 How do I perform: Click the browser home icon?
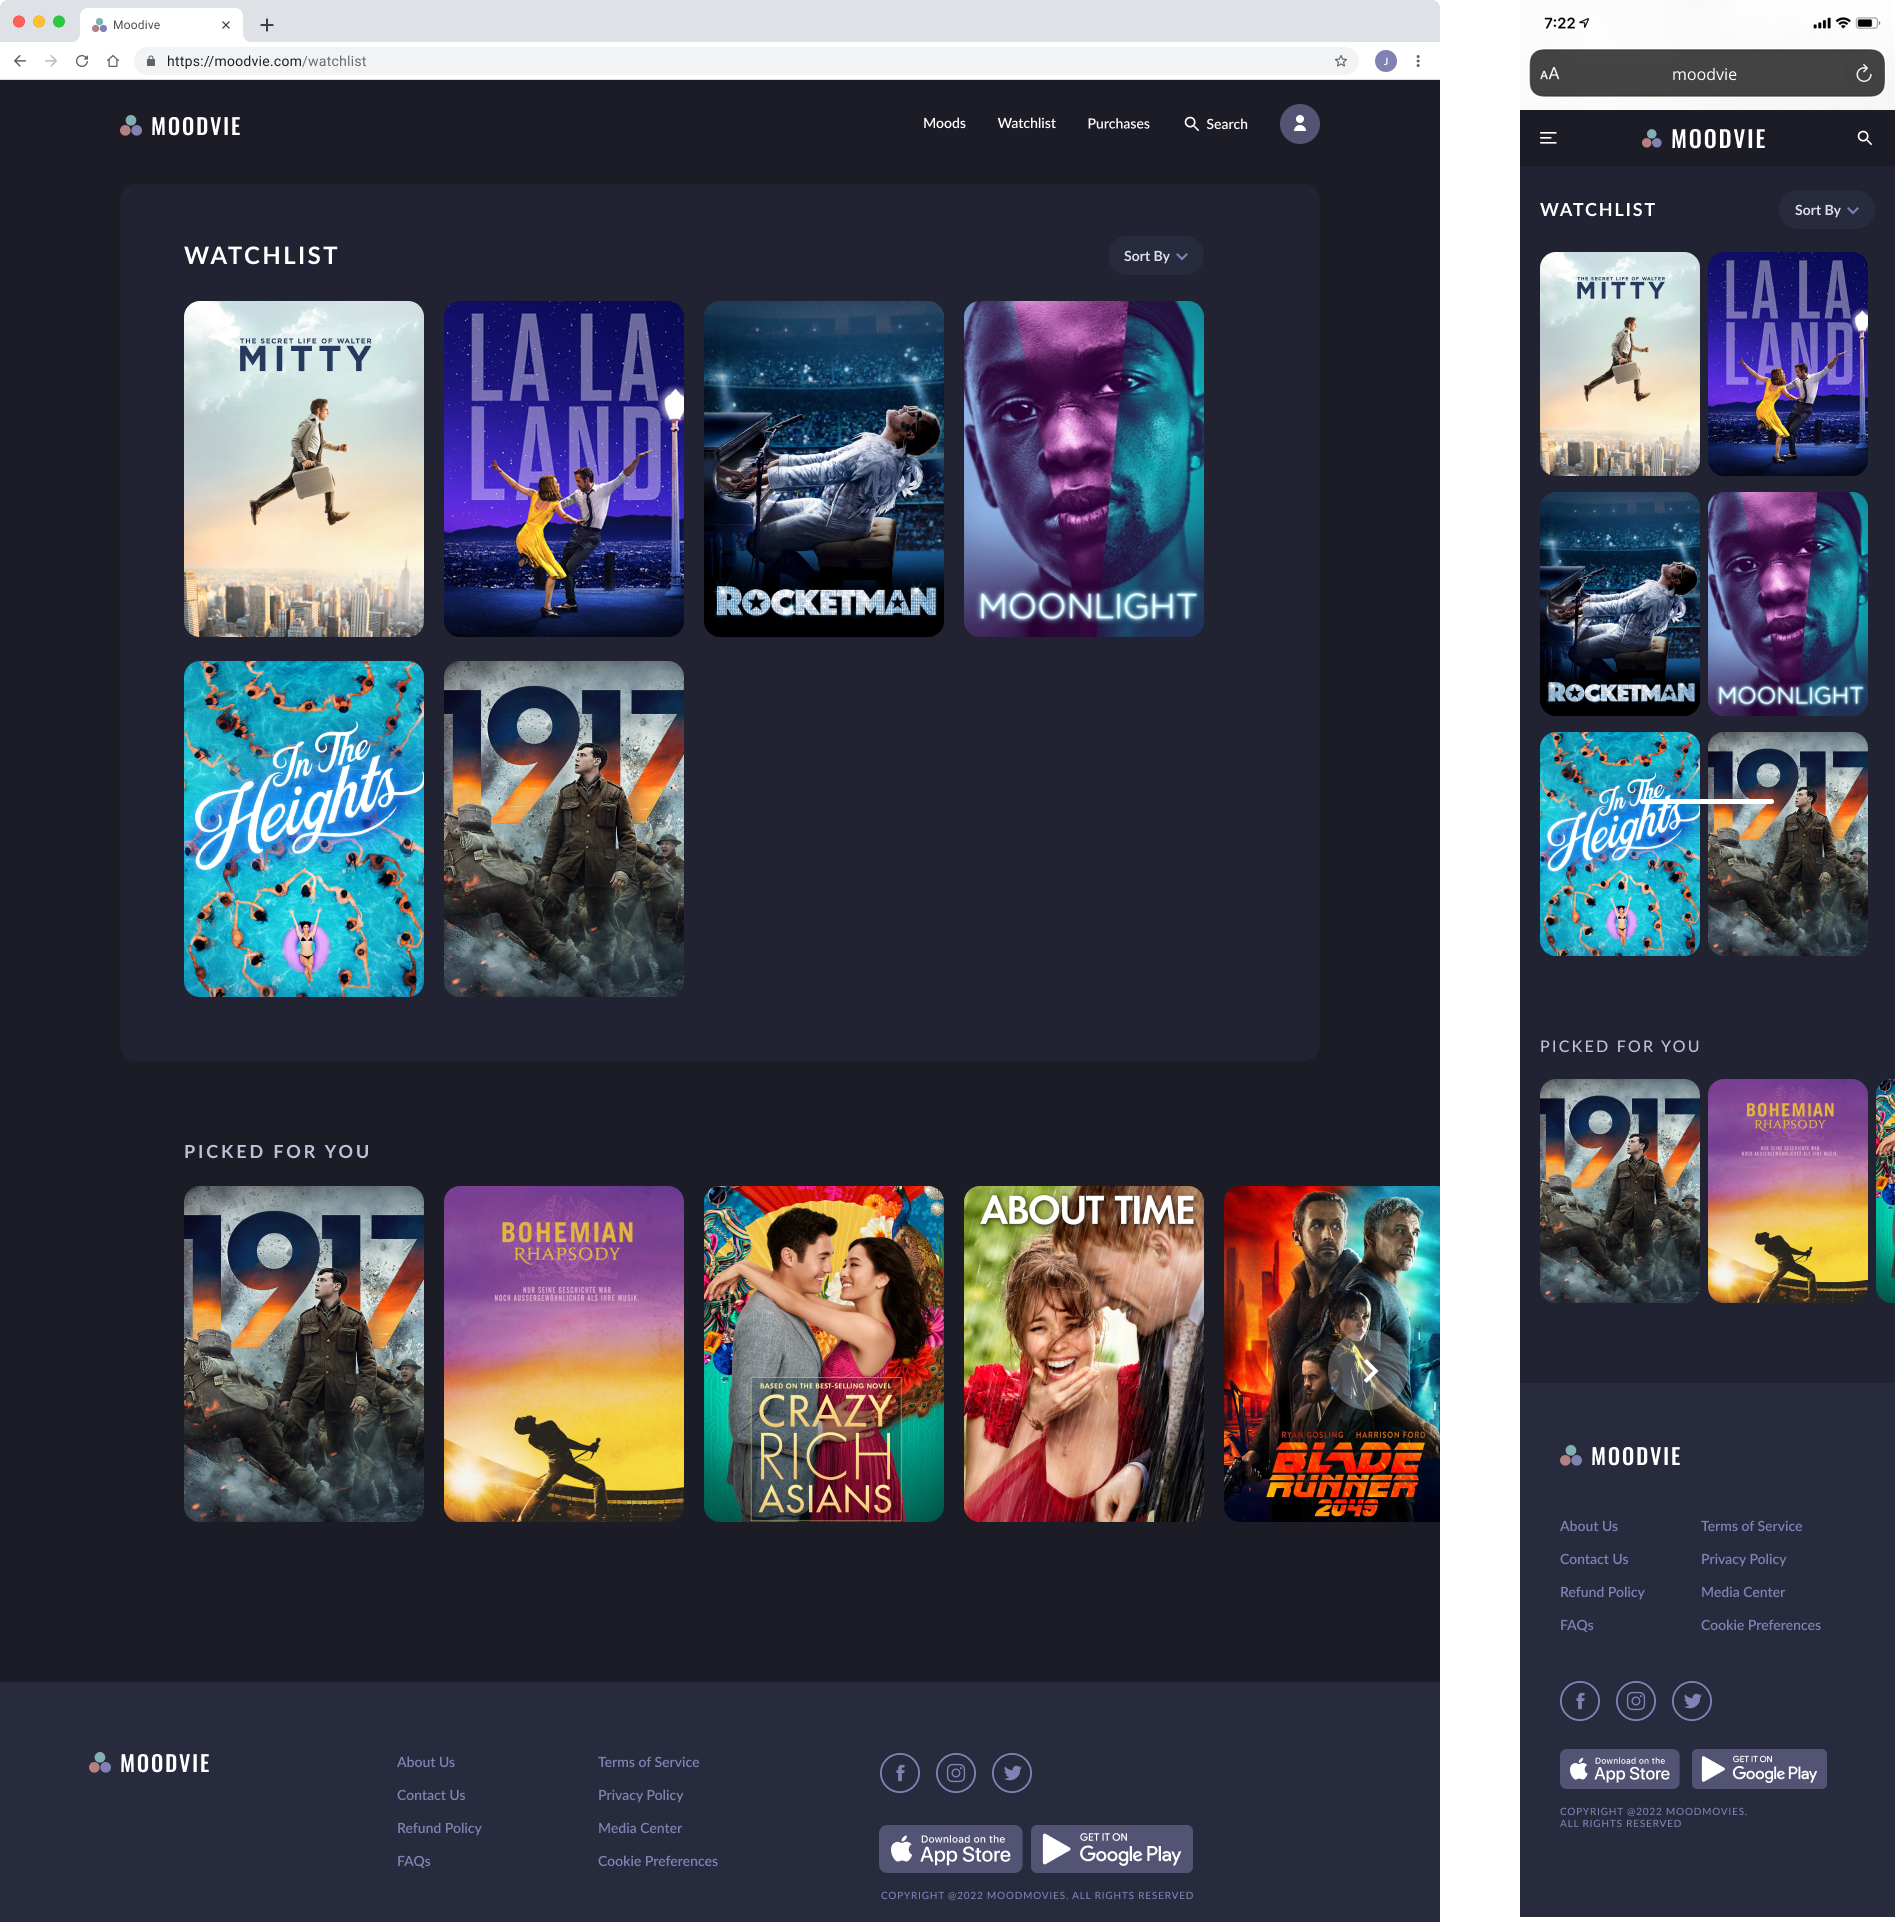coord(113,61)
